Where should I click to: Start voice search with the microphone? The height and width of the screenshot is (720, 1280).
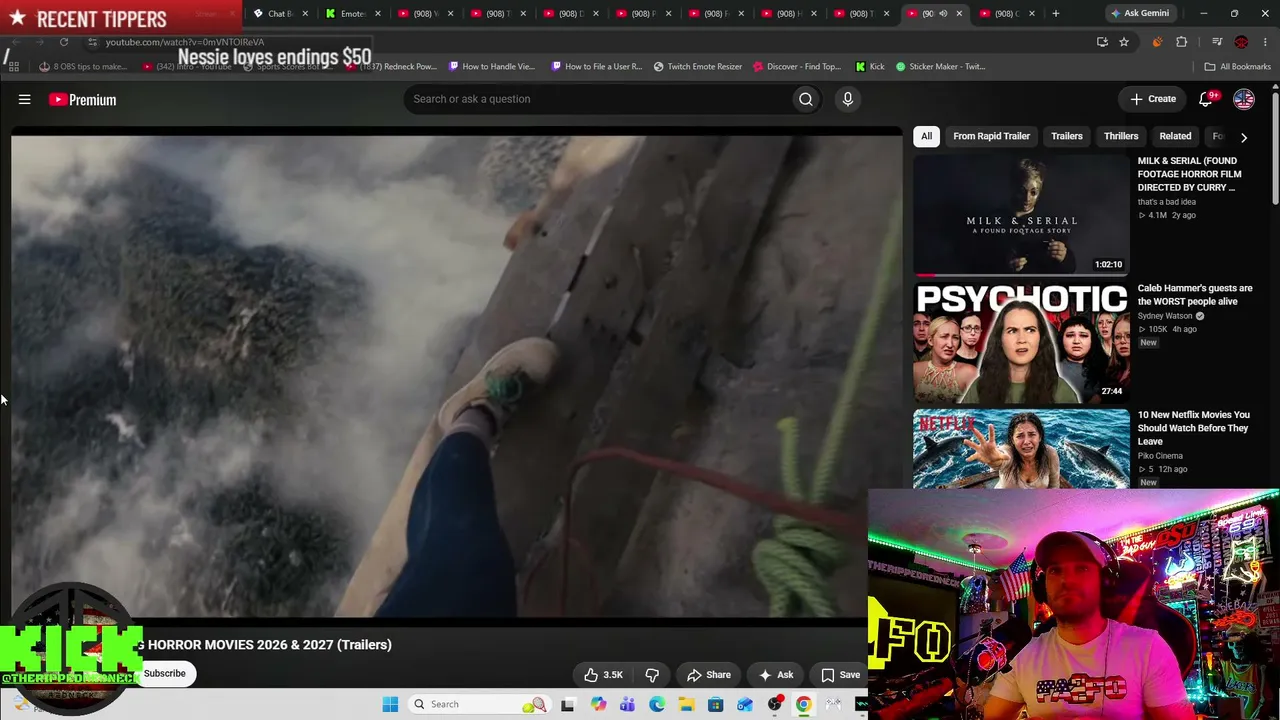847,99
